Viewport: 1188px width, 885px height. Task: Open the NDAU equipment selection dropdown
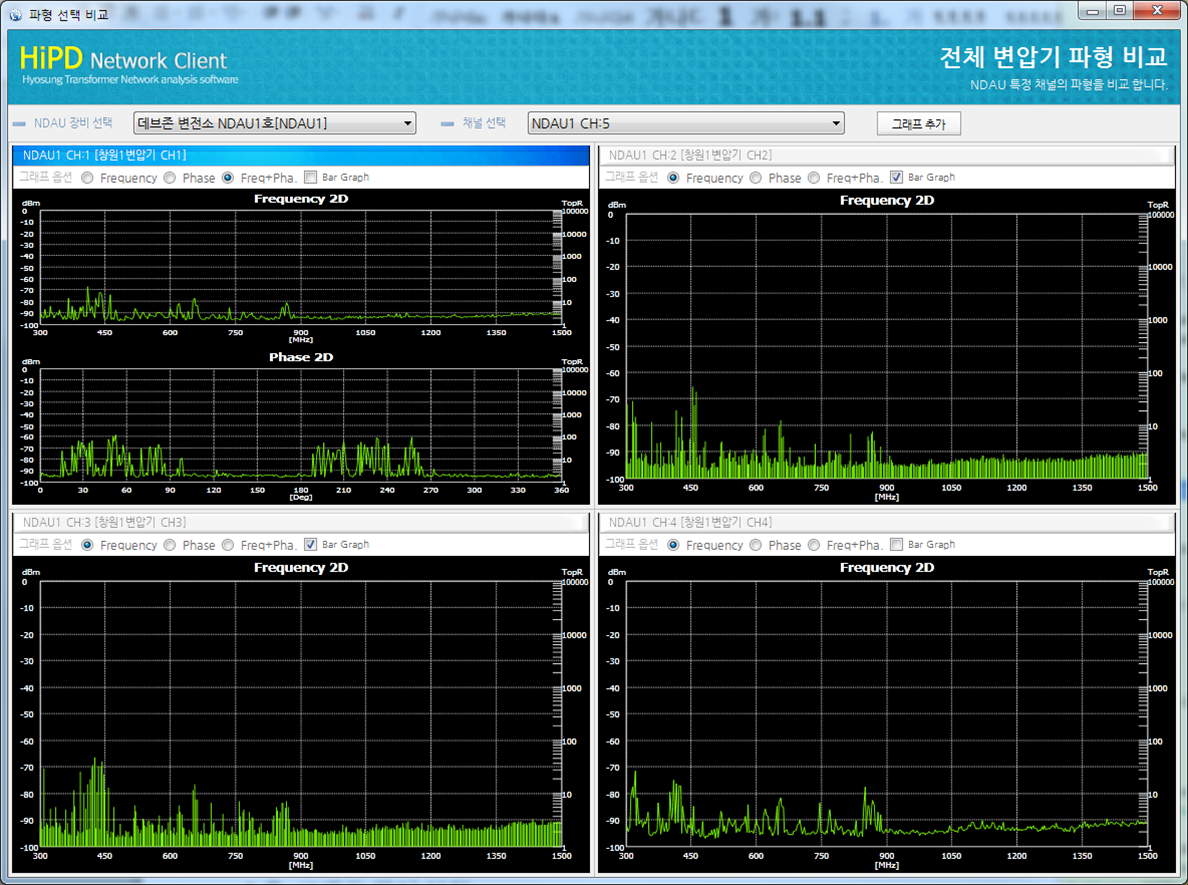point(274,123)
